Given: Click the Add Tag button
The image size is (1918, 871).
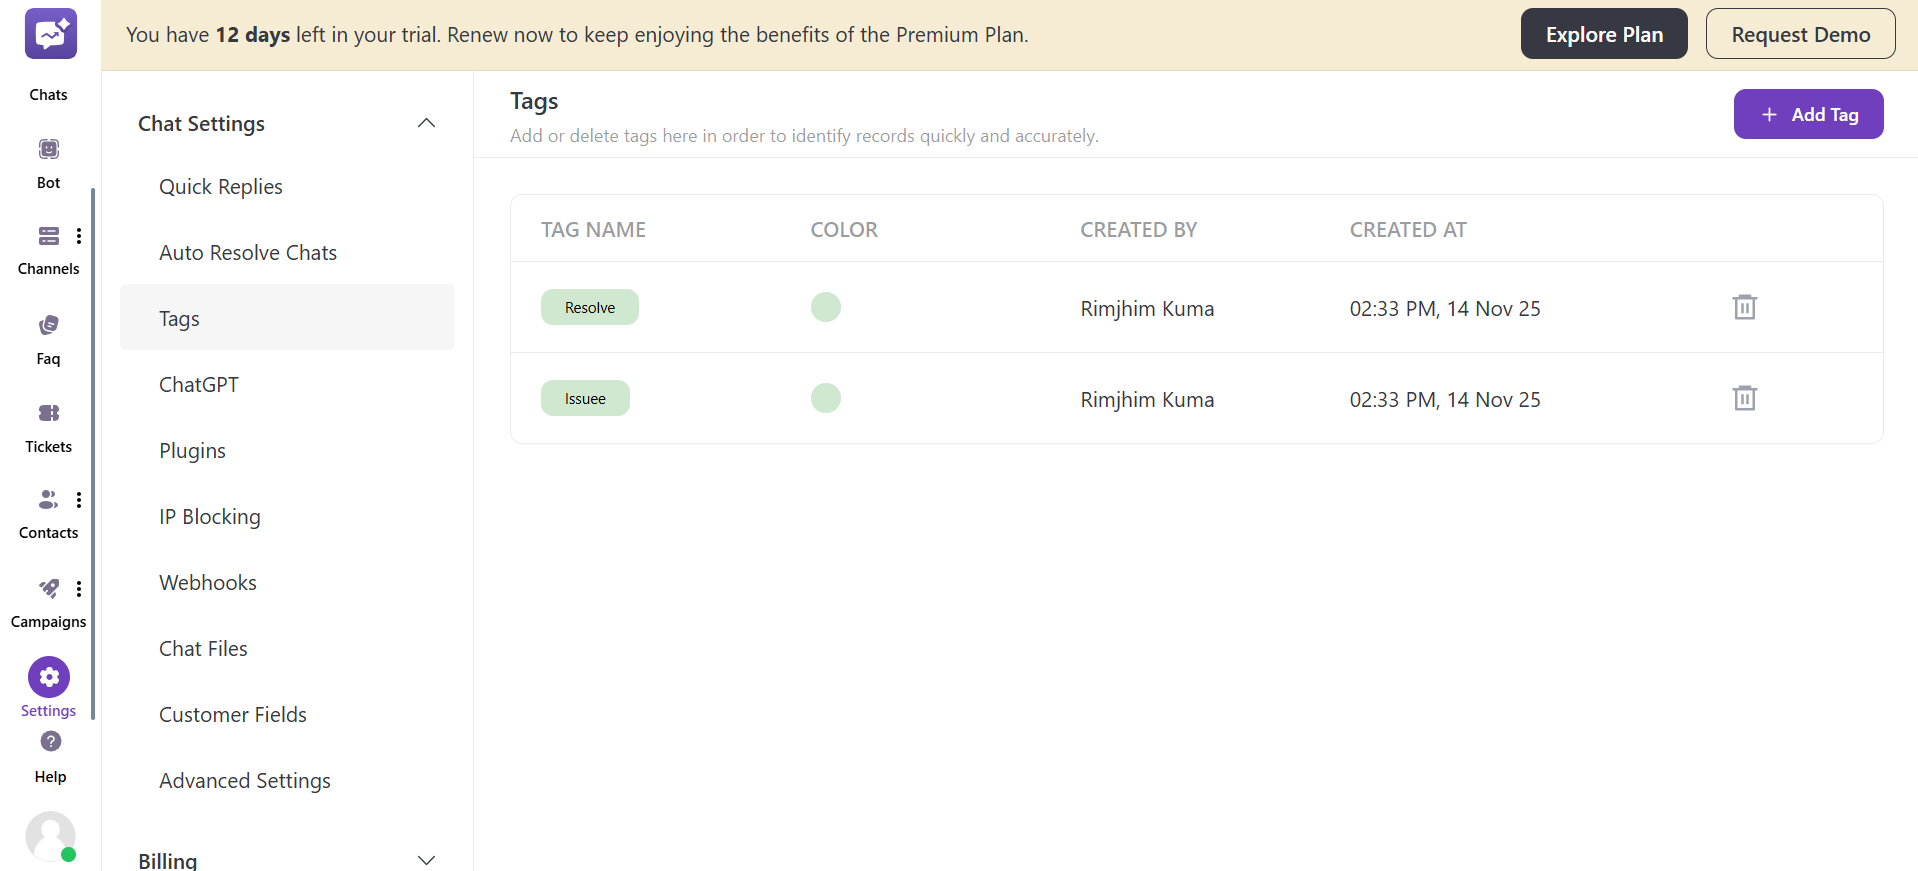Looking at the screenshot, I should coord(1808,114).
